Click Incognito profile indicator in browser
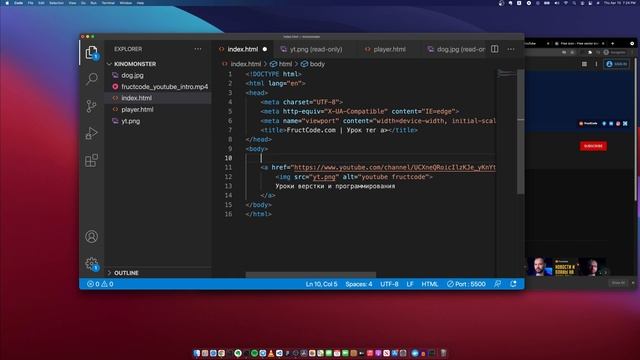Image resolution: width=640 pixels, height=360 pixels. click(615, 52)
